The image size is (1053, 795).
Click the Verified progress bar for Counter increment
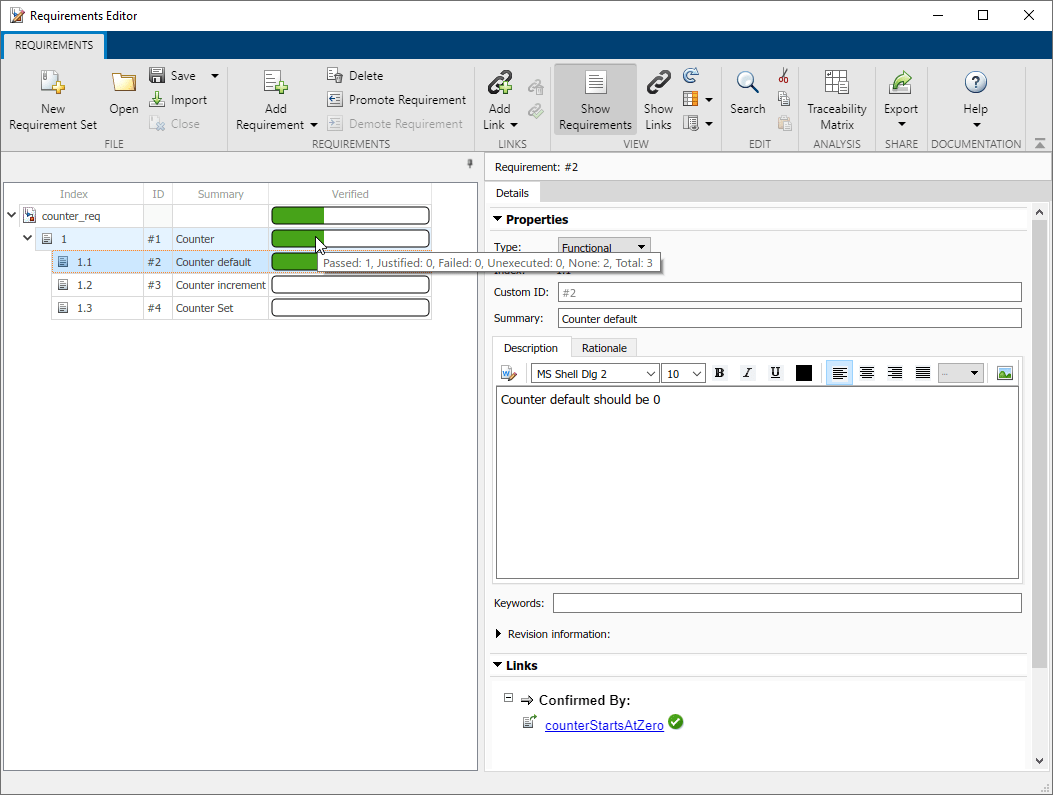[x=350, y=284]
